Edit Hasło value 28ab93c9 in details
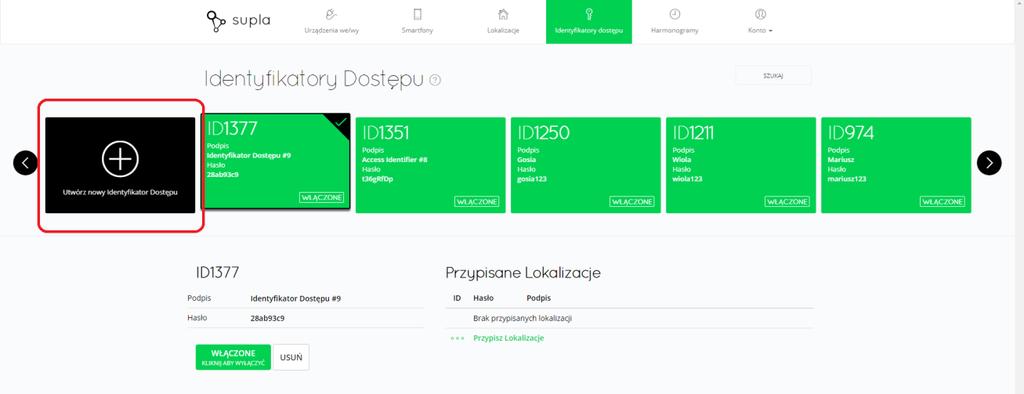 click(267, 318)
